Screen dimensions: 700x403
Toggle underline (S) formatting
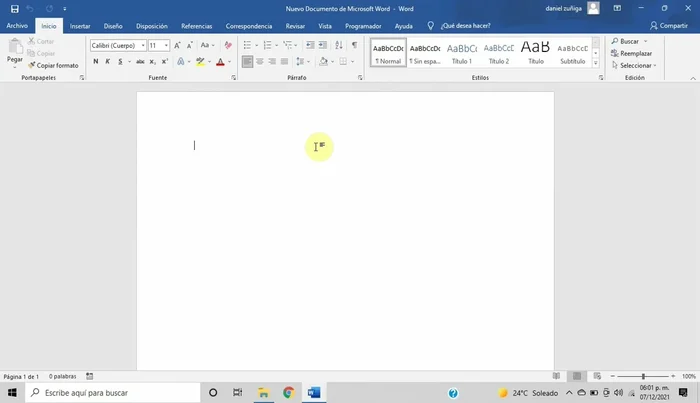(x=120, y=62)
